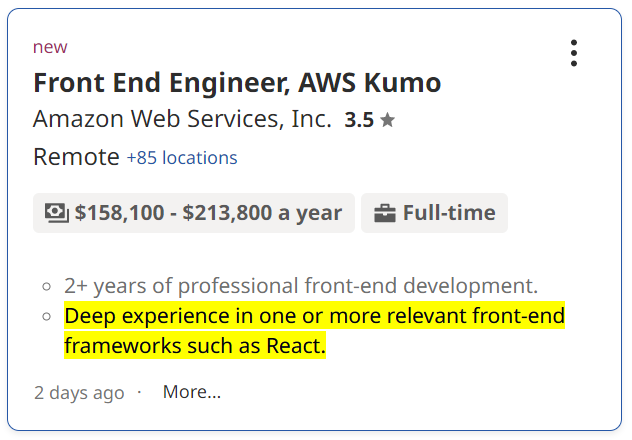The width and height of the screenshot is (632, 440).
Task: Expand the +85 locations link
Action: (x=182, y=158)
